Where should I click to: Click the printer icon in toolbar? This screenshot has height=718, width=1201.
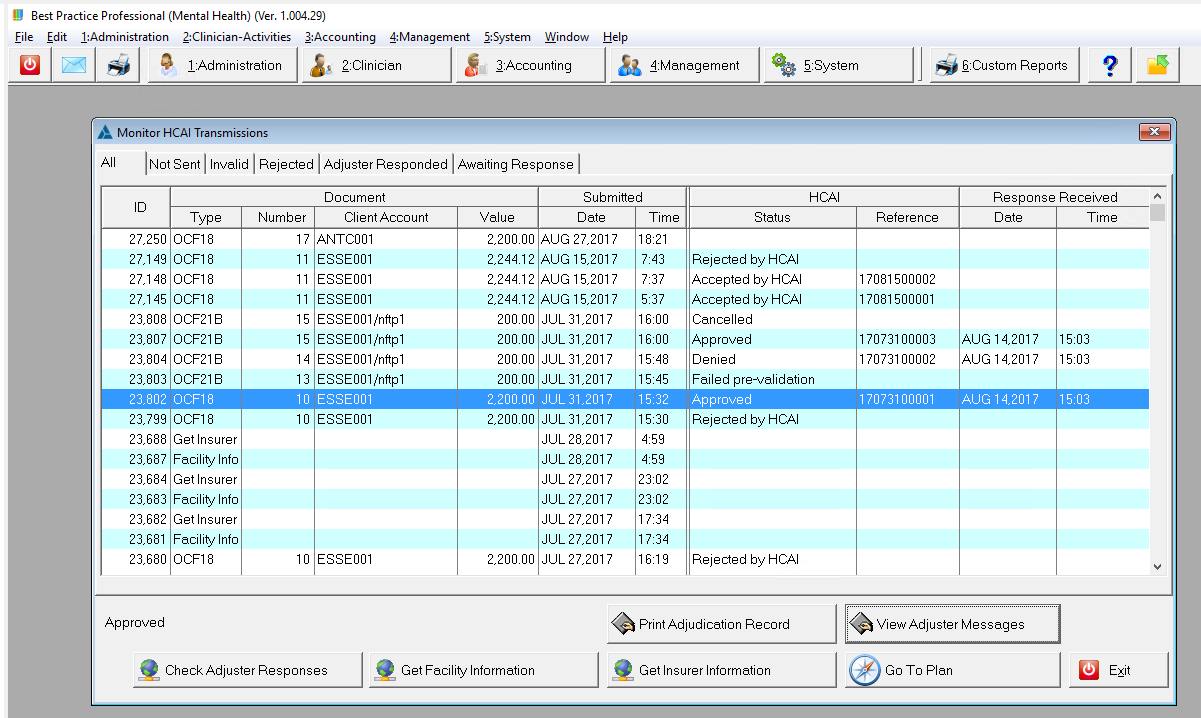118,65
